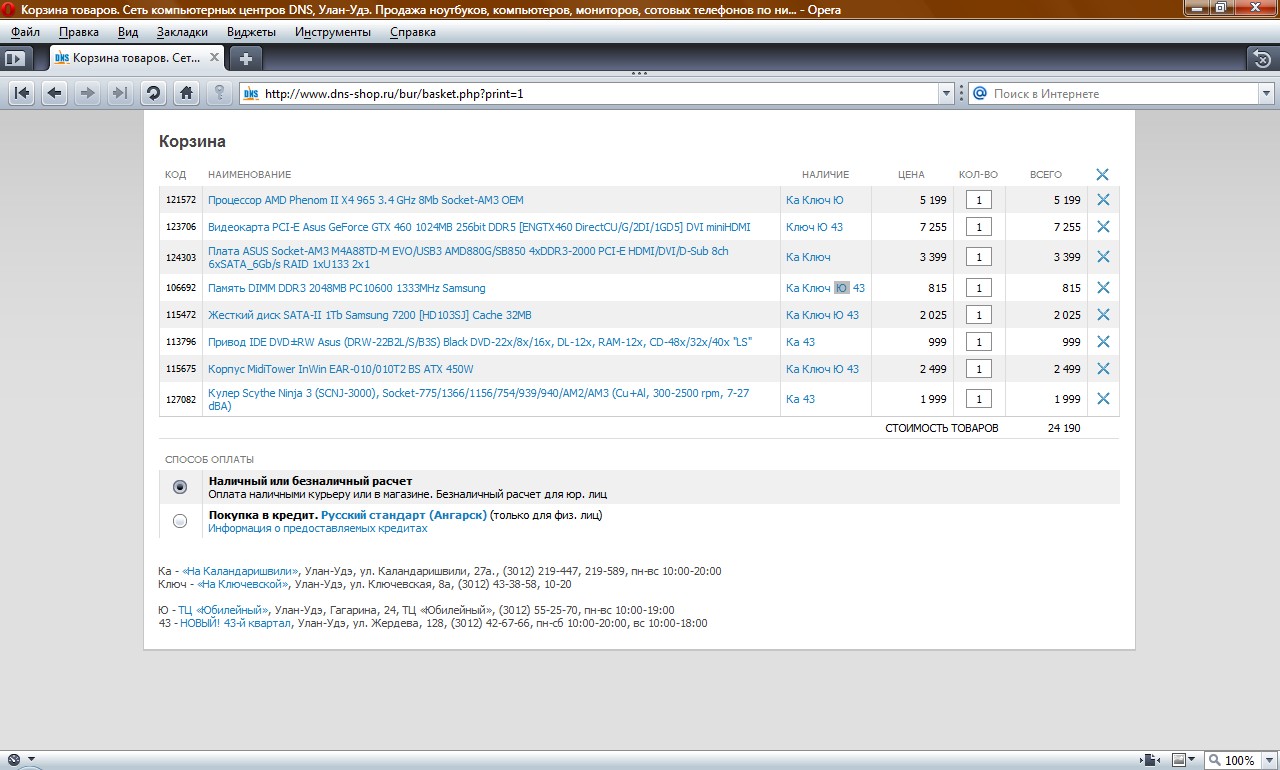Click the search engine icon in search box
Screen dimensions: 1280x770
click(980, 94)
